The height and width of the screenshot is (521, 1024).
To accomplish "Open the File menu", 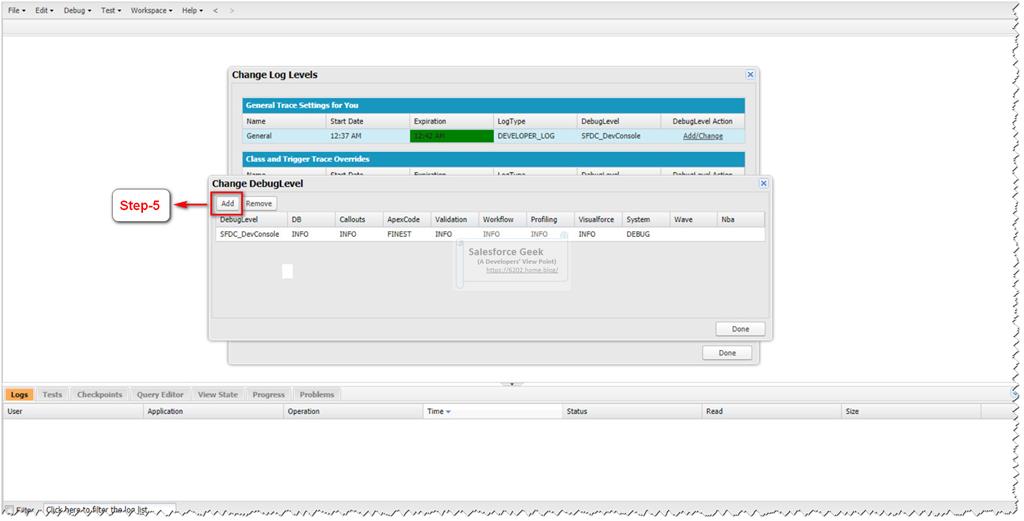I will 16,10.
